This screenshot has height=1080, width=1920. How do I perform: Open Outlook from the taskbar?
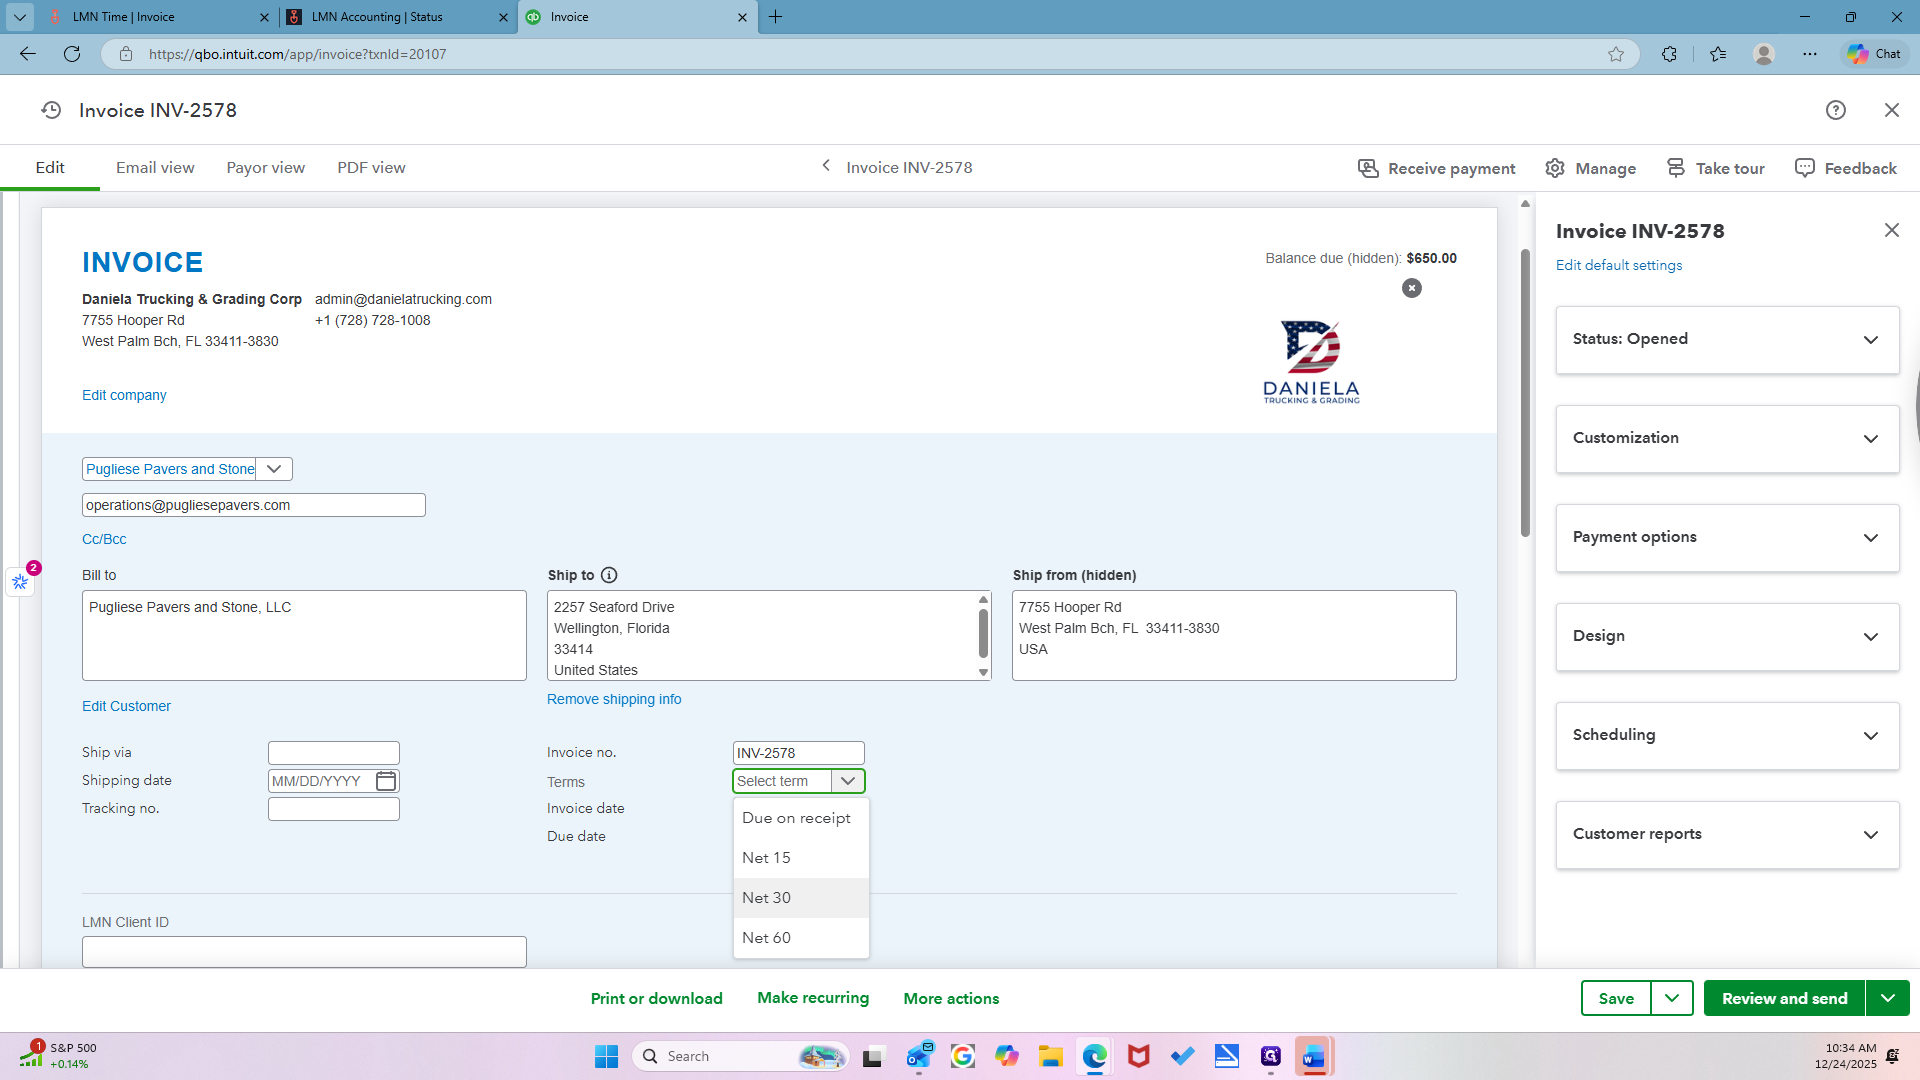919,1056
